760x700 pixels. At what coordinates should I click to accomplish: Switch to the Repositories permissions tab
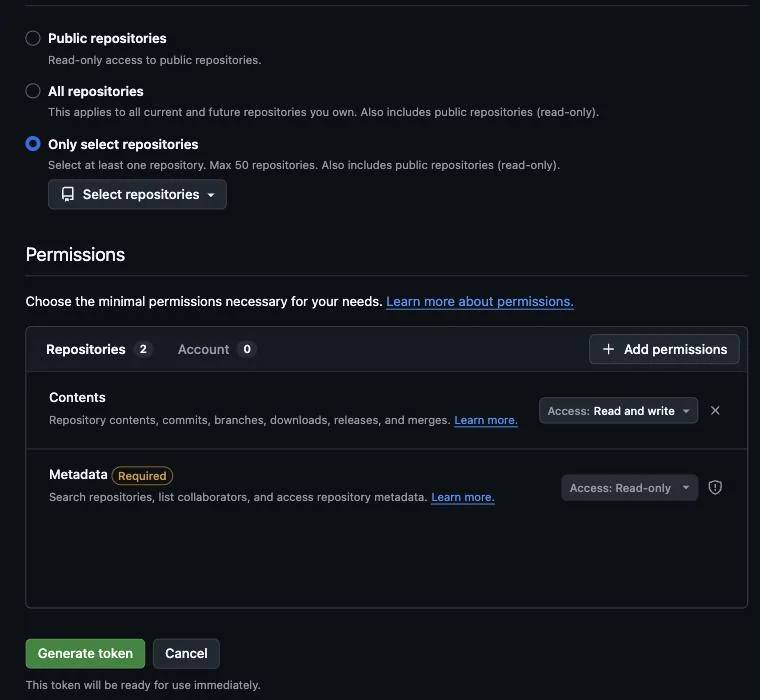click(98, 349)
